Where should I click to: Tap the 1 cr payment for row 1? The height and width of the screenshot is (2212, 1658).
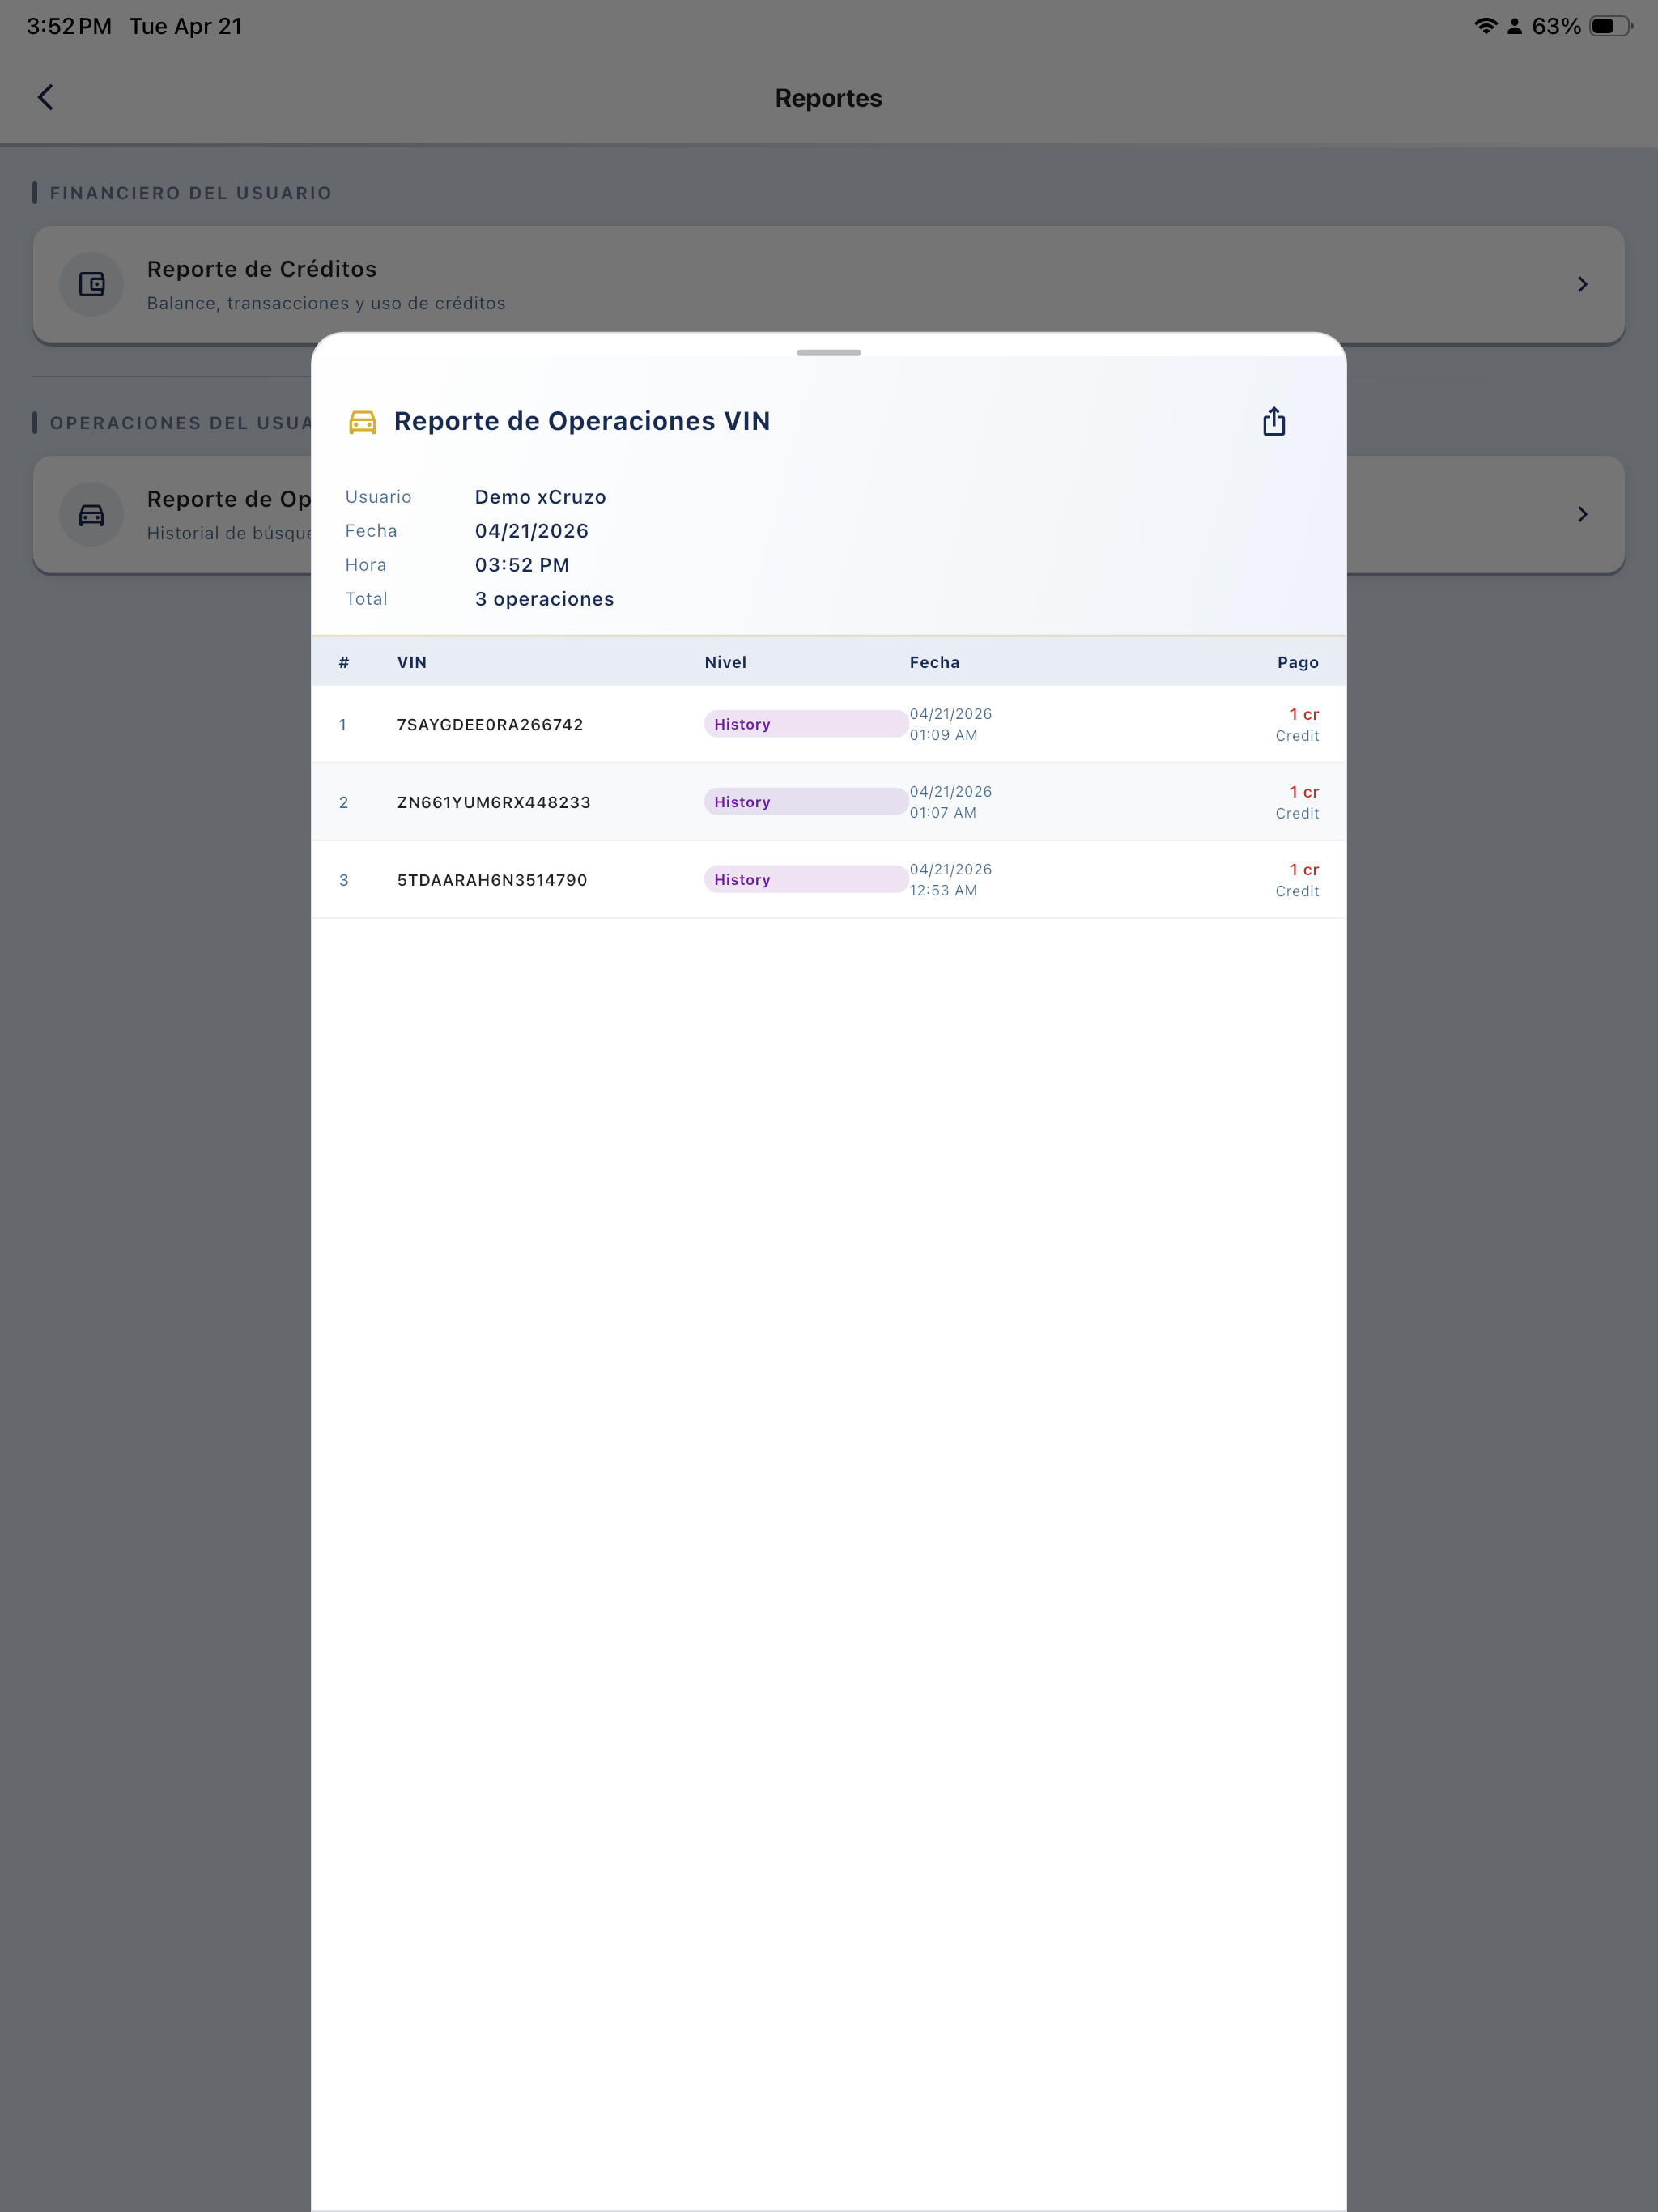coord(1304,714)
